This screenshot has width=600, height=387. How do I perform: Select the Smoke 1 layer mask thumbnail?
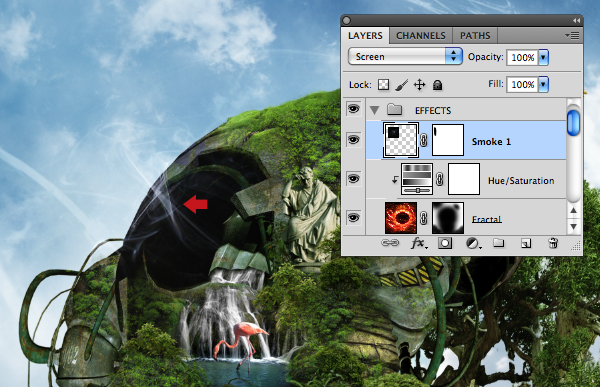(448, 140)
